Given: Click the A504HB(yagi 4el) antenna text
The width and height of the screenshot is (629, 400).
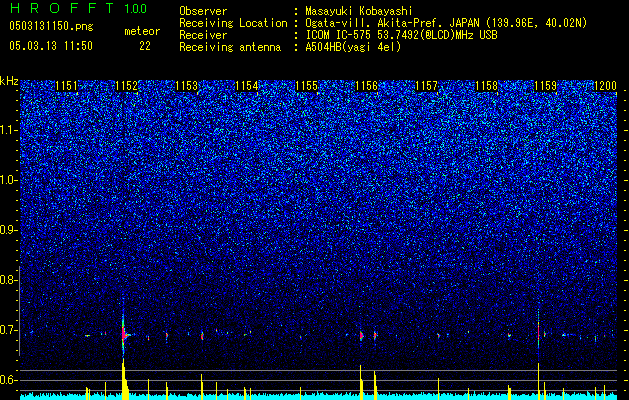Looking at the screenshot, I should (353, 47).
